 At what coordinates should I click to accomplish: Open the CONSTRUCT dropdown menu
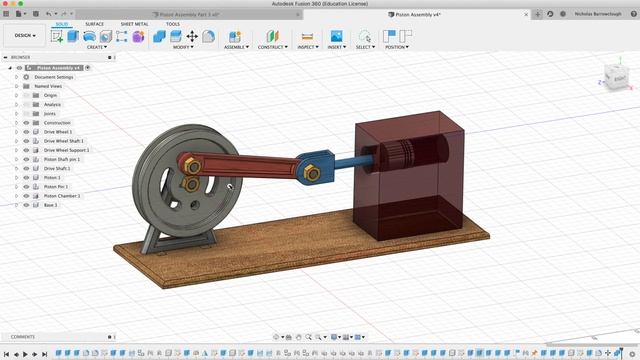273,47
